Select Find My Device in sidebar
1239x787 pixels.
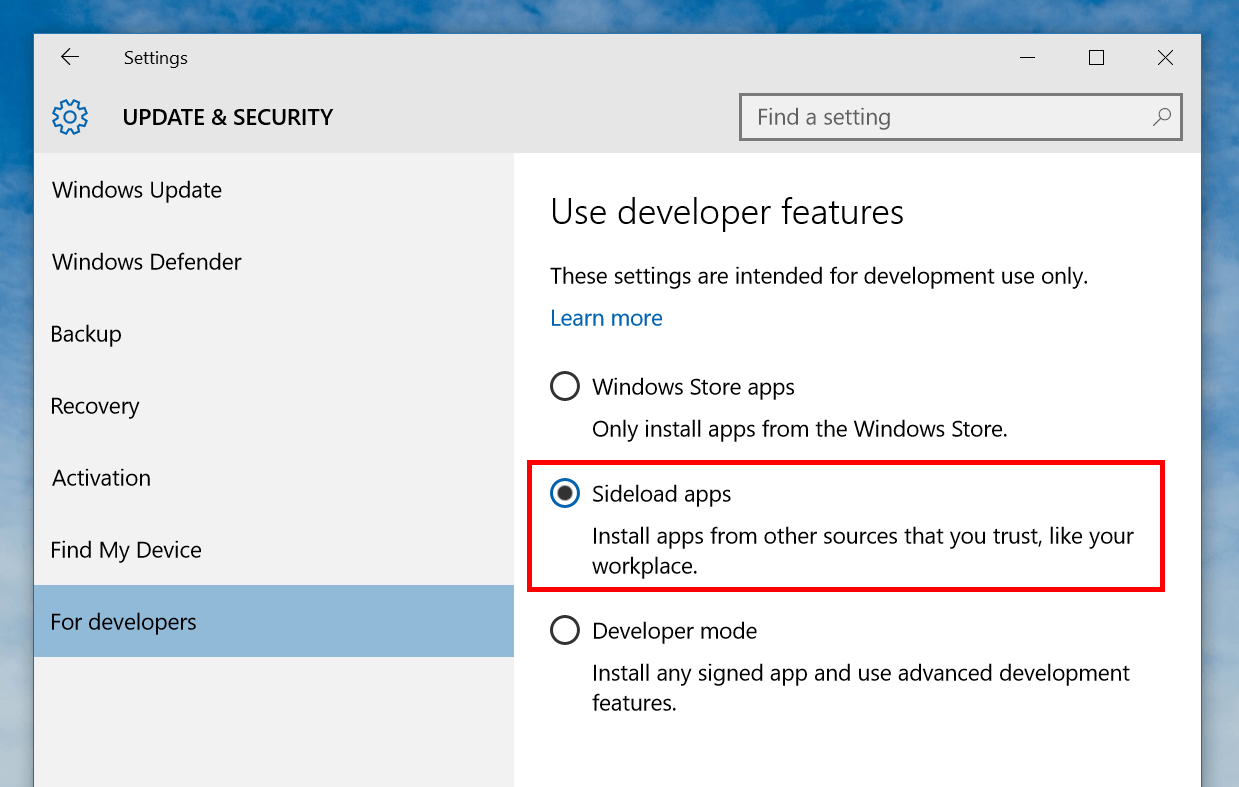pyautogui.click(x=274, y=550)
